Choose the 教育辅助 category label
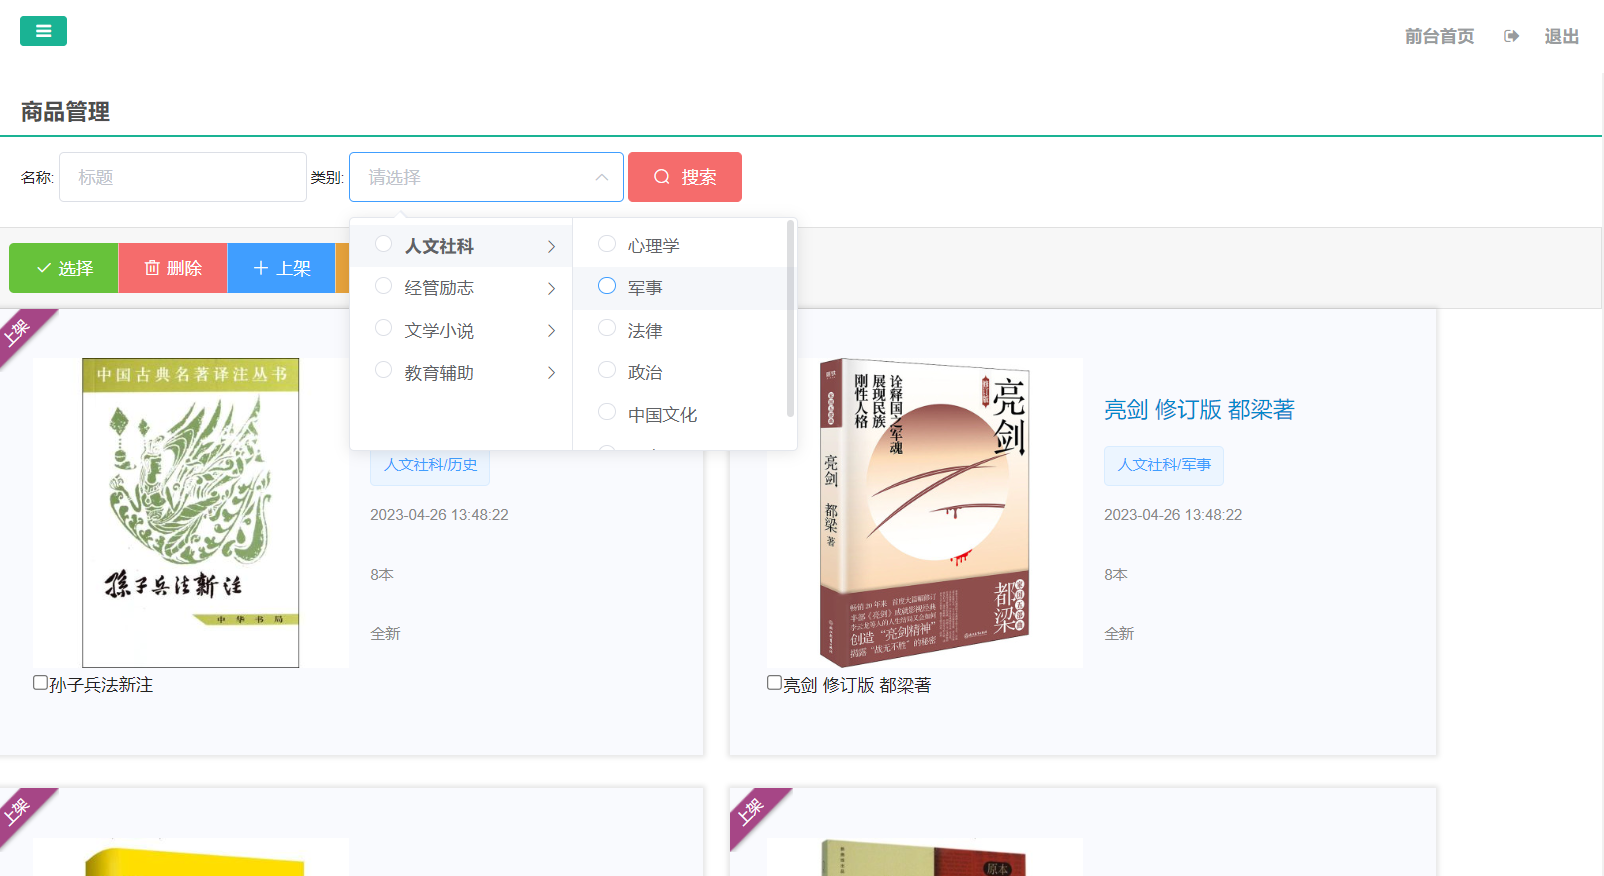 (x=439, y=372)
